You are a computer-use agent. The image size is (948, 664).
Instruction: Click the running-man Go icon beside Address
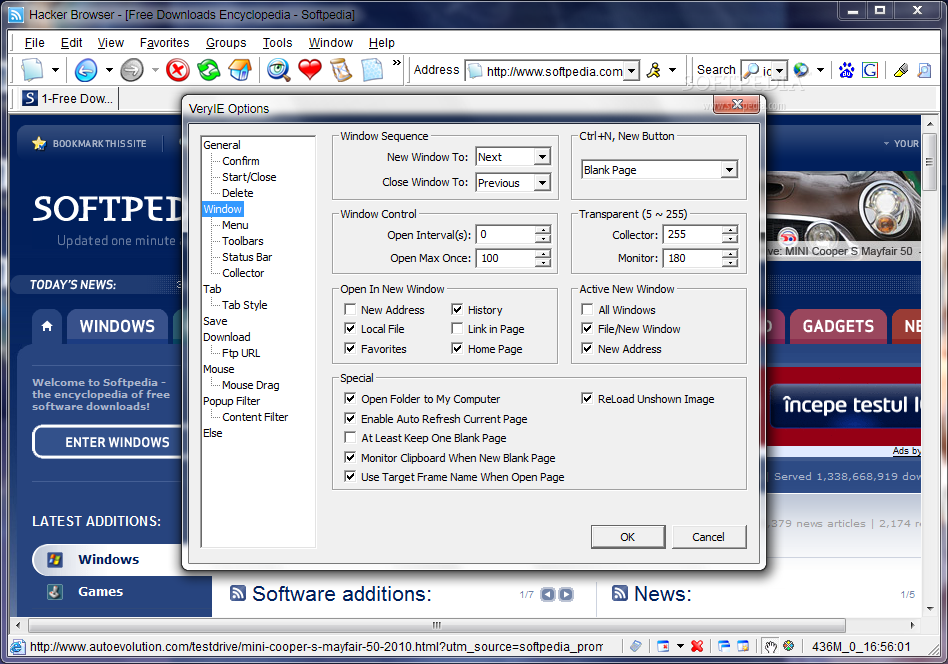pos(654,70)
